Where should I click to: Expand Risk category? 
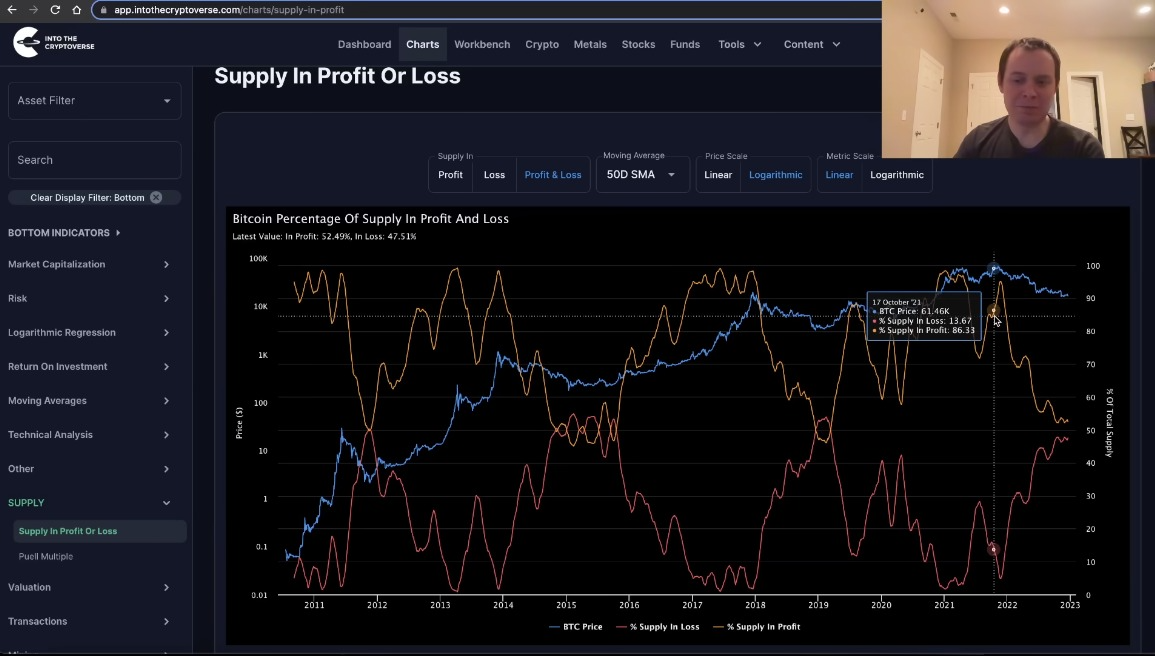[x=90, y=298]
